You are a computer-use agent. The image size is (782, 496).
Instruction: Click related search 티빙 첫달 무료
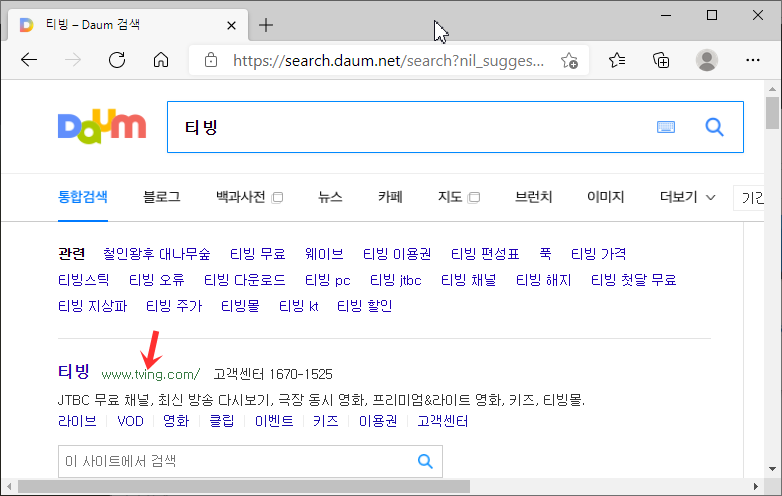coord(633,280)
